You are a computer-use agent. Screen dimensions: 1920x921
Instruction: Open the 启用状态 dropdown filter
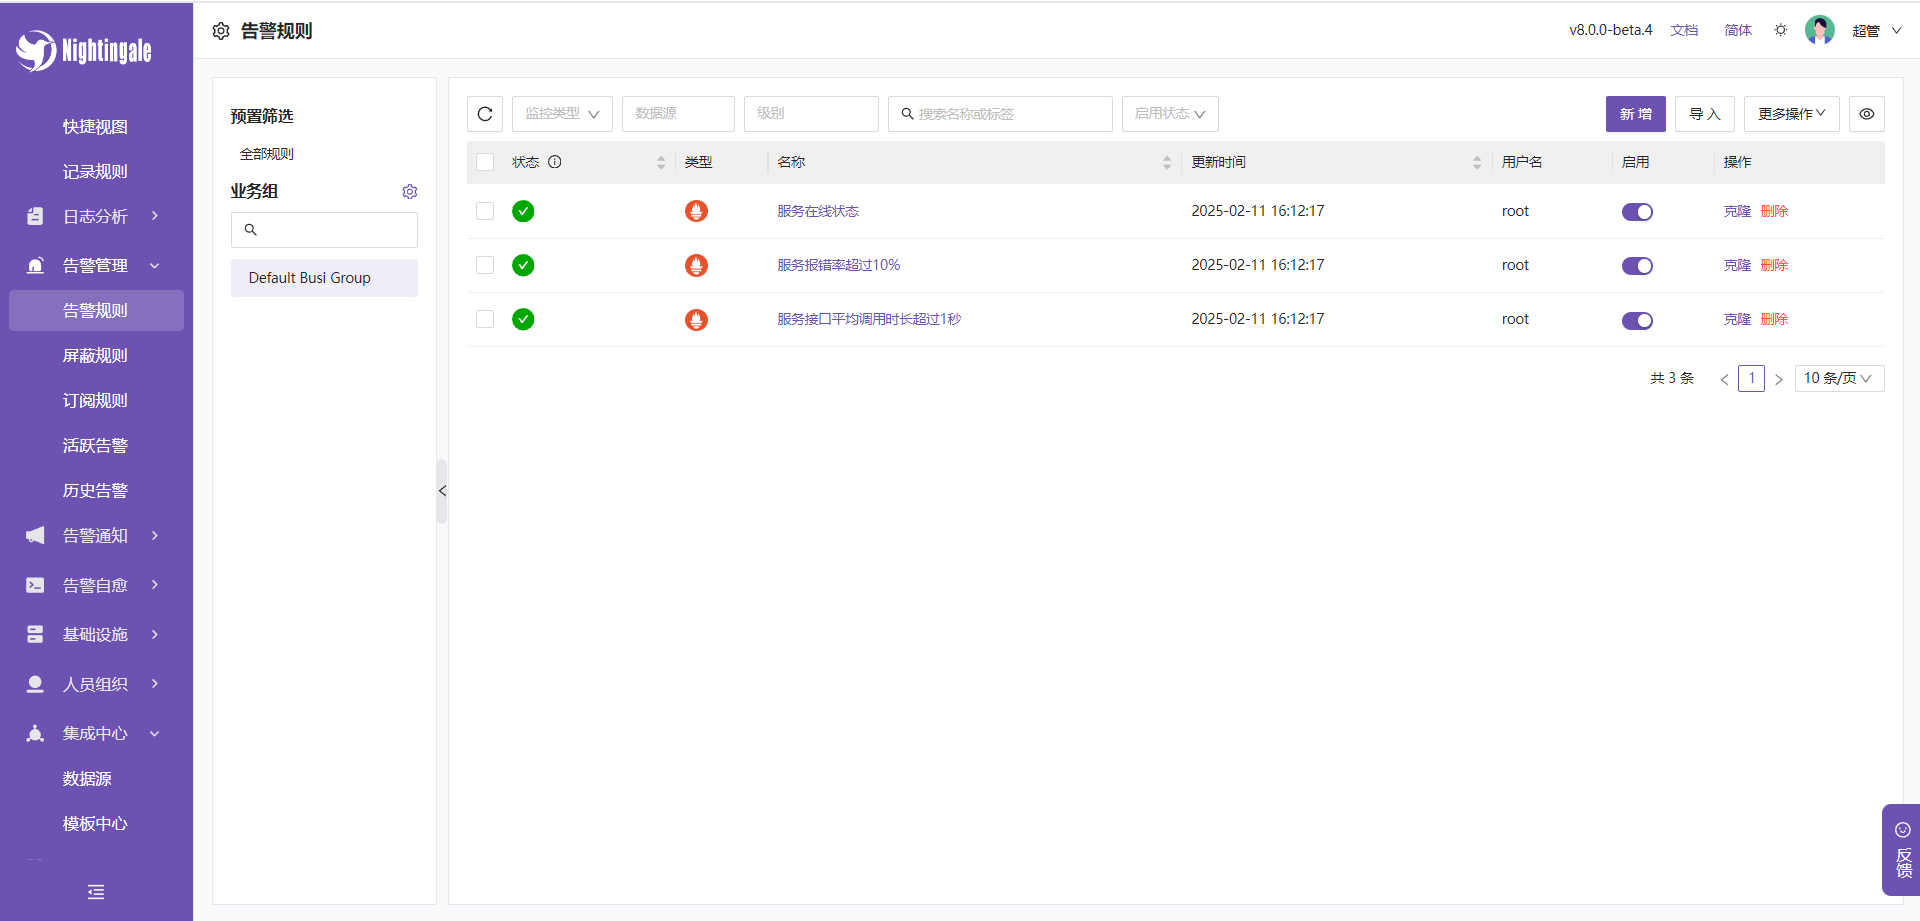[1169, 114]
